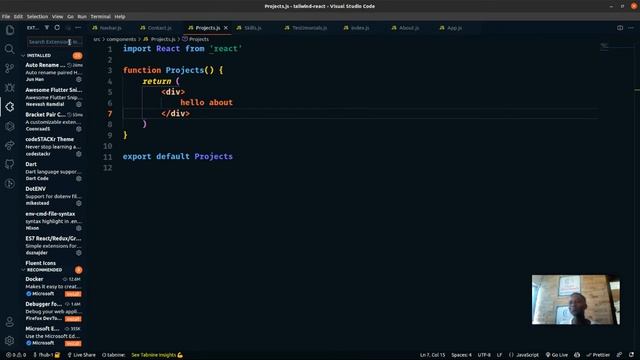Open the extensions view more actions ellipsis

tap(78, 28)
